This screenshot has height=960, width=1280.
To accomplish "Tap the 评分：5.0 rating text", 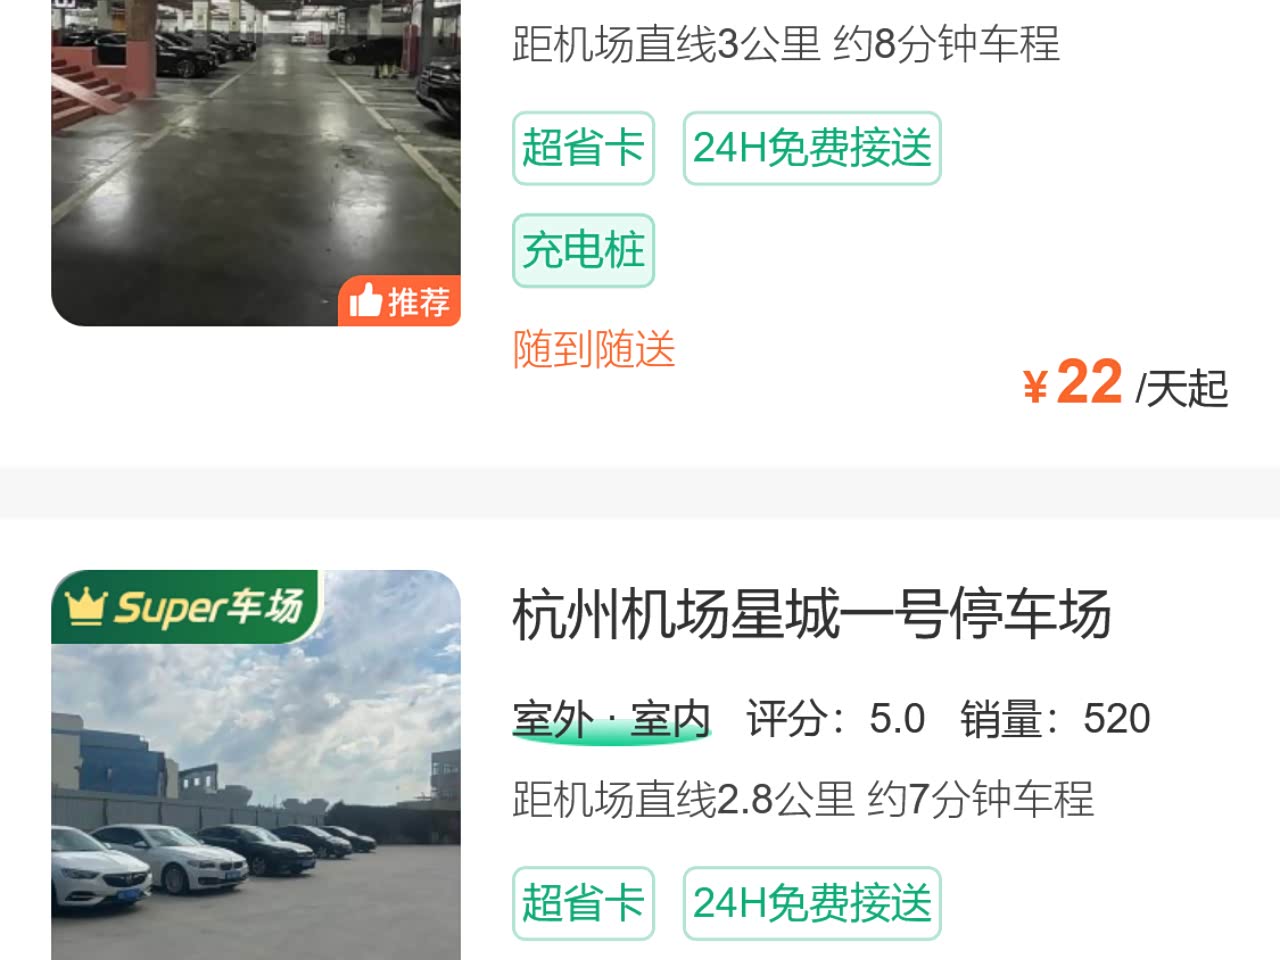I will 835,719.
